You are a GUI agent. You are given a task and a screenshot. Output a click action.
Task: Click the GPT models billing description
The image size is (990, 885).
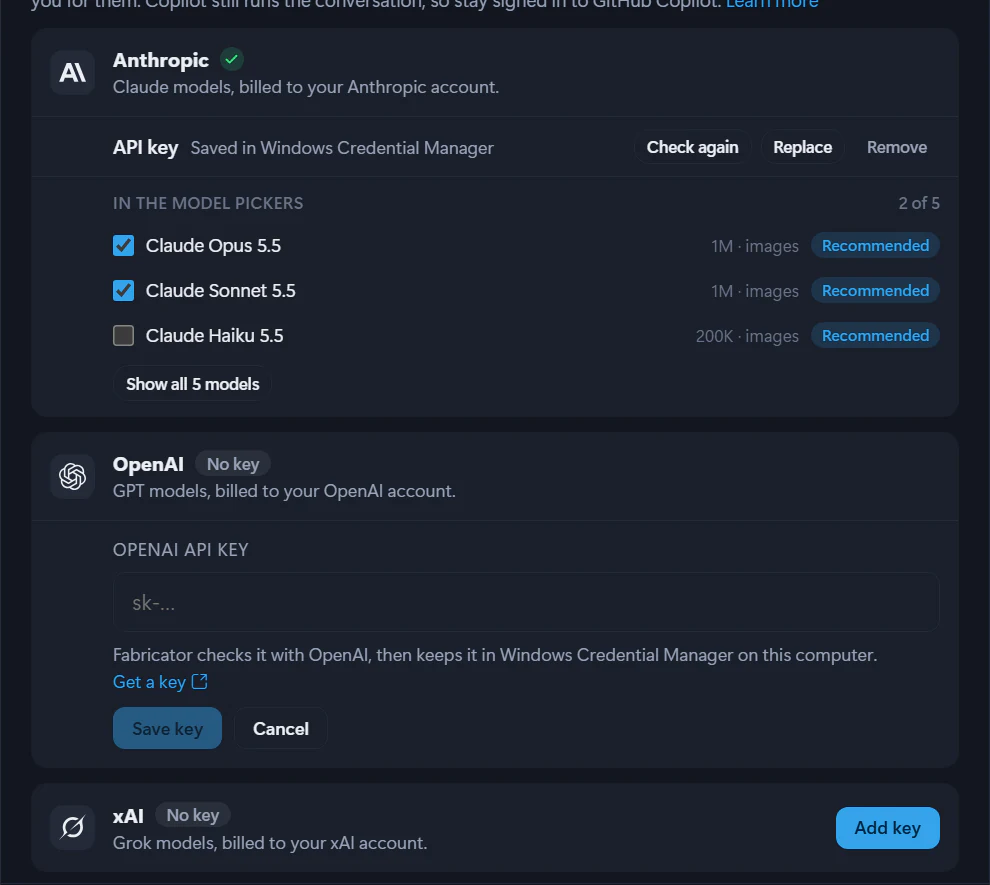(x=284, y=490)
